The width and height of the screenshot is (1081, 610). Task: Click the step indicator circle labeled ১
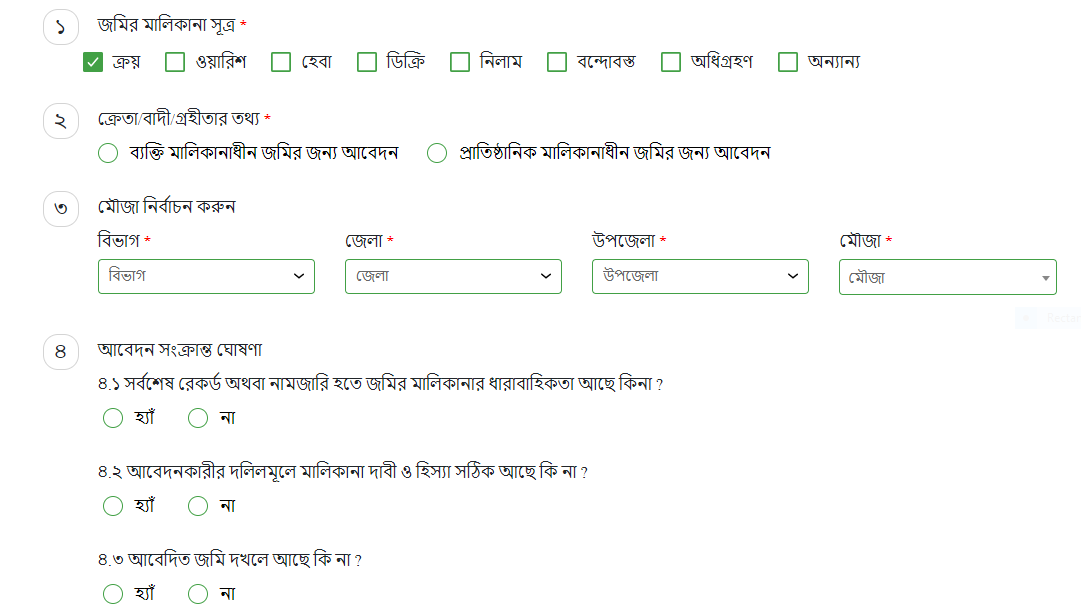point(61,27)
